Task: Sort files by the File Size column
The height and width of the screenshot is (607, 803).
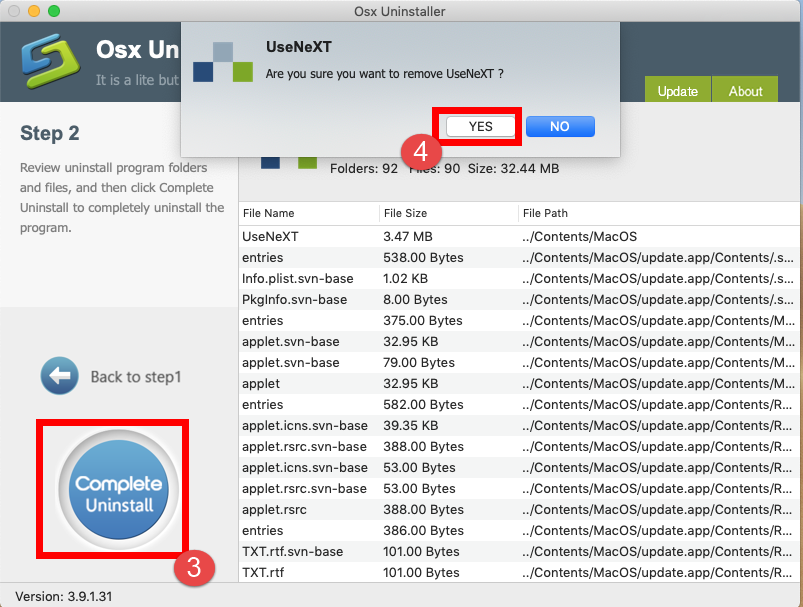Action: click(404, 214)
